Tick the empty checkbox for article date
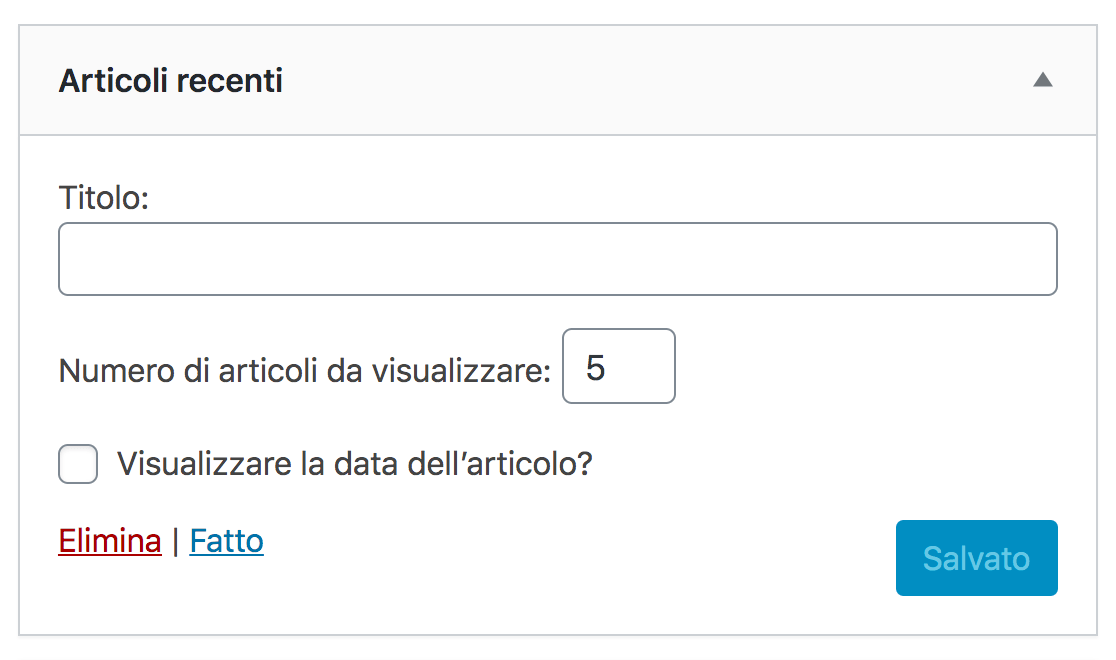This screenshot has width=1116, height=660. click(x=78, y=464)
